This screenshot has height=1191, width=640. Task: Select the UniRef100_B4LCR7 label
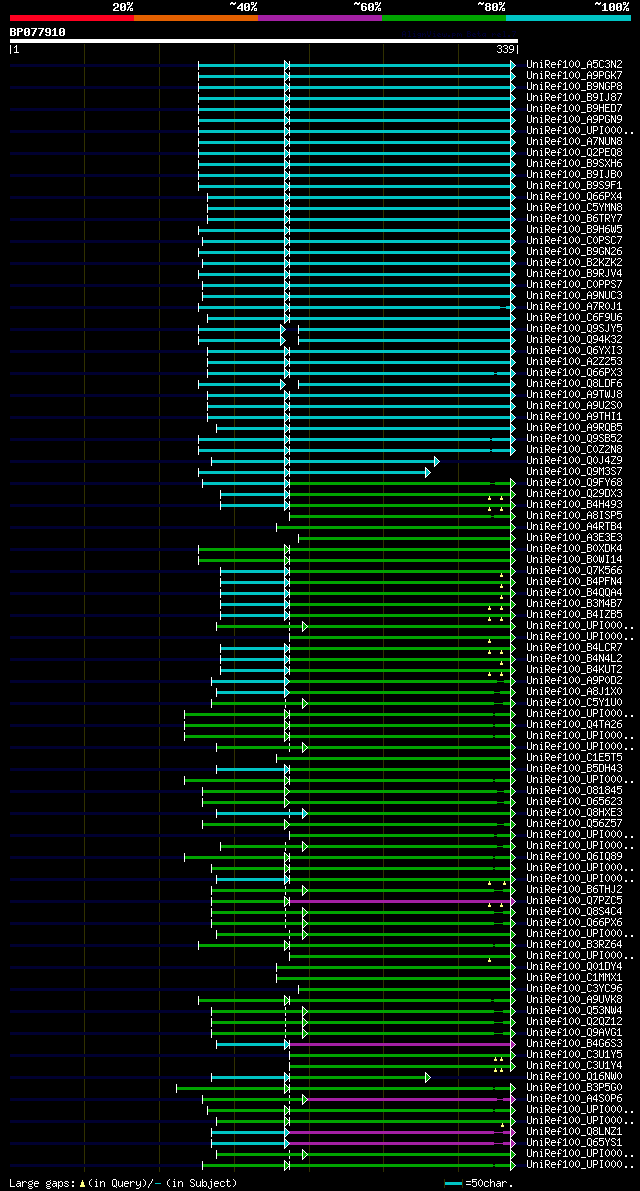(x=574, y=649)
